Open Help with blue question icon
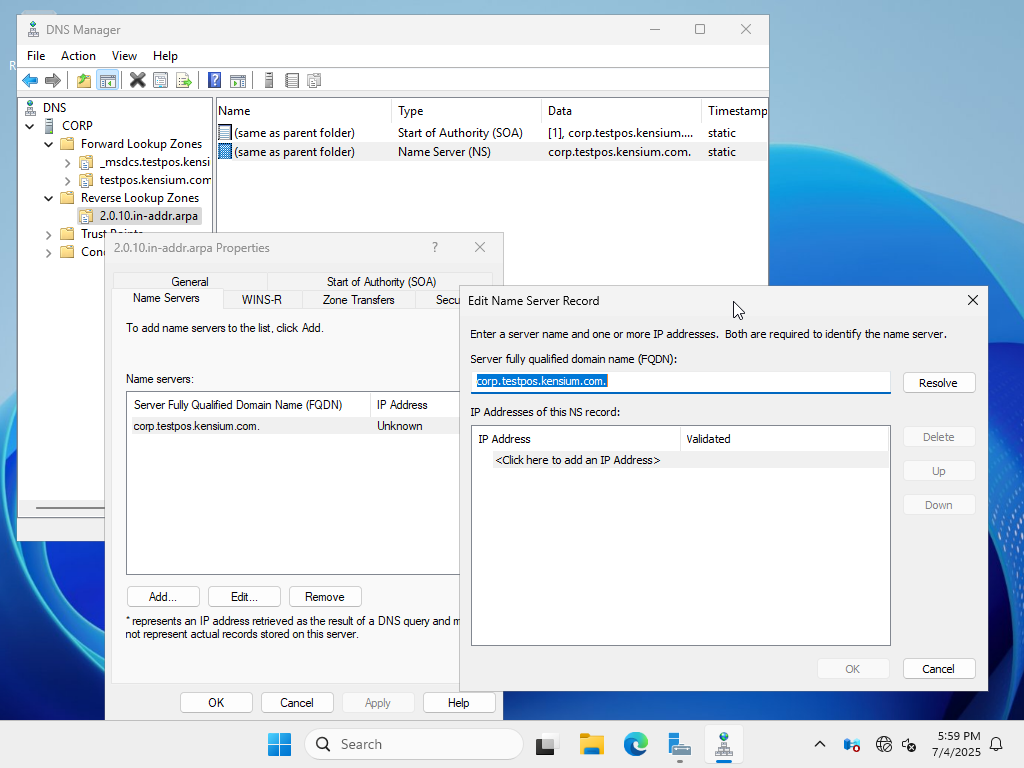This screenshot has height=768, width=1024. [214, 80]
